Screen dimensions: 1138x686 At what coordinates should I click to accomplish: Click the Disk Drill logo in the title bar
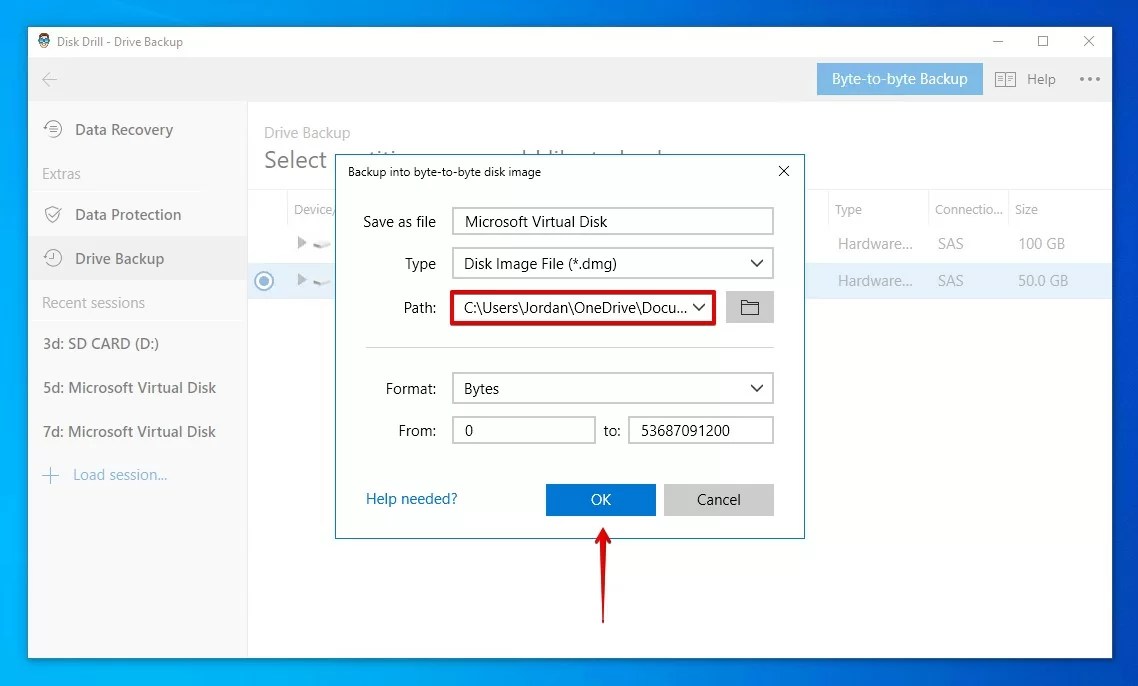click(43, 40)
